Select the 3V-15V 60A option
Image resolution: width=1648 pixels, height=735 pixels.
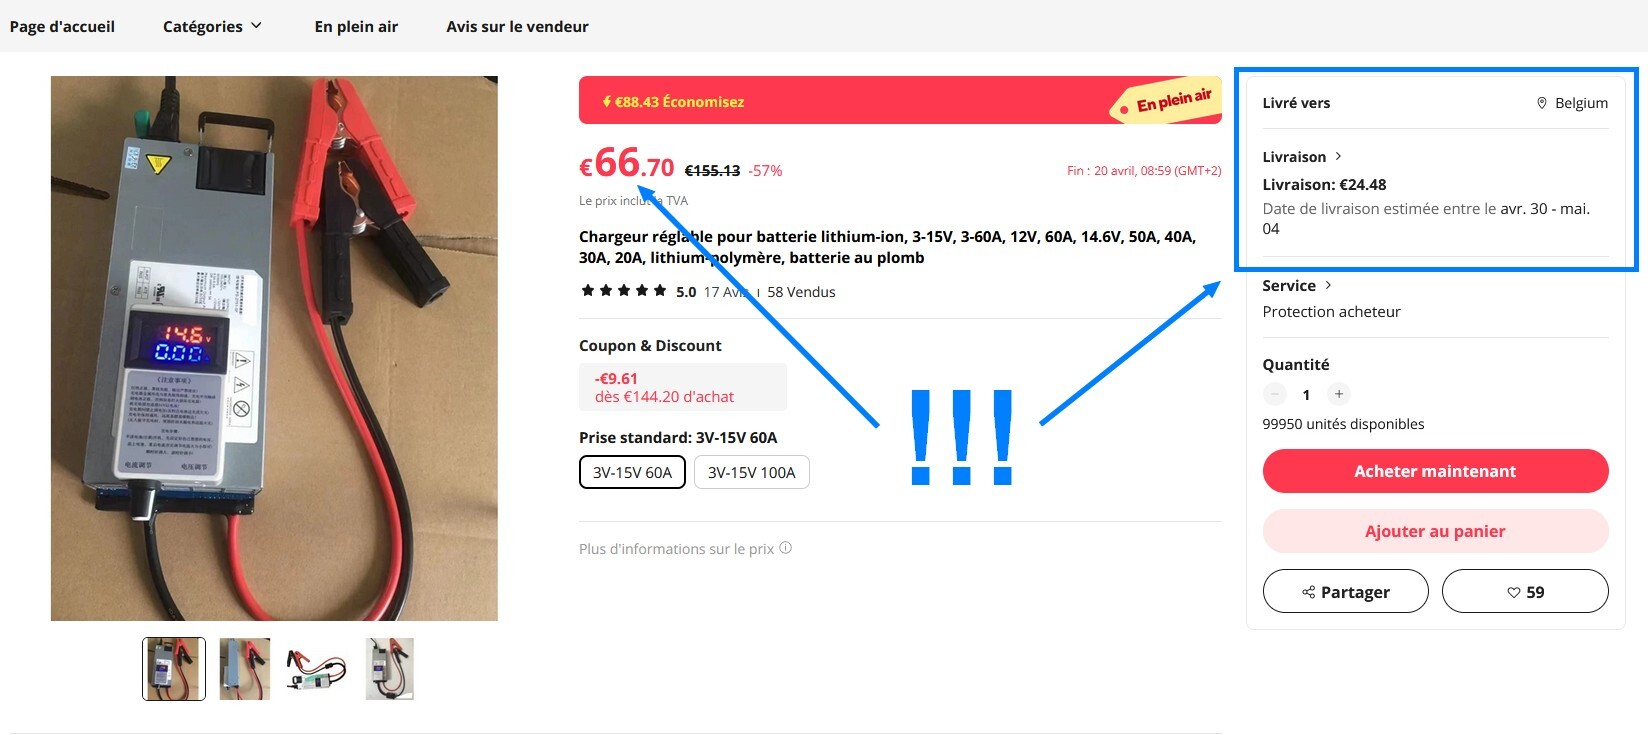(632, 472)
